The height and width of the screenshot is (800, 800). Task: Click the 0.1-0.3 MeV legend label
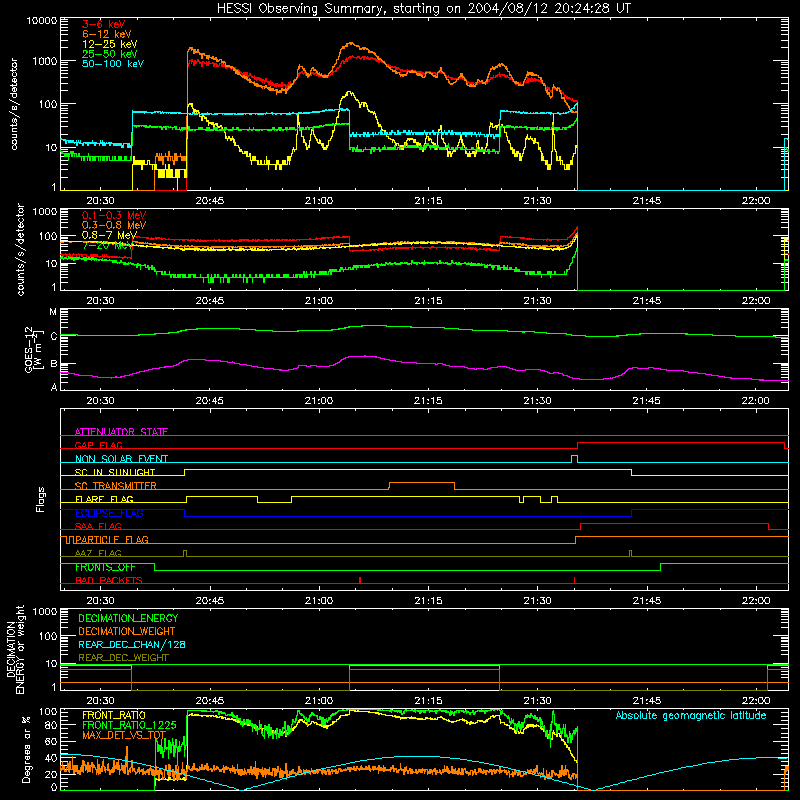click(114, 215)
